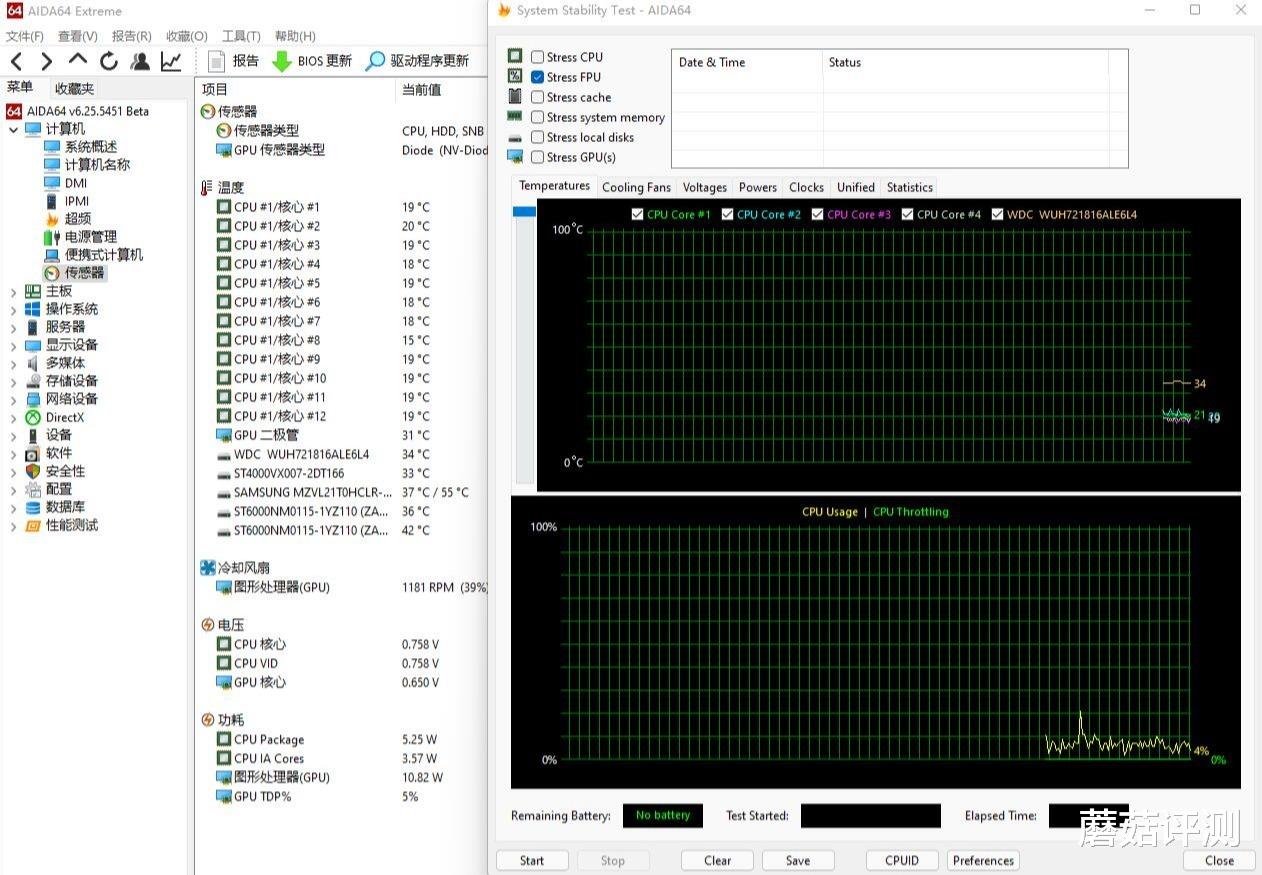The height and width of the screenshot is (875, 1262).
Task: Click the BIOS 更新 green arrow button
Action: pyautogui.click(x=312, y=61)
